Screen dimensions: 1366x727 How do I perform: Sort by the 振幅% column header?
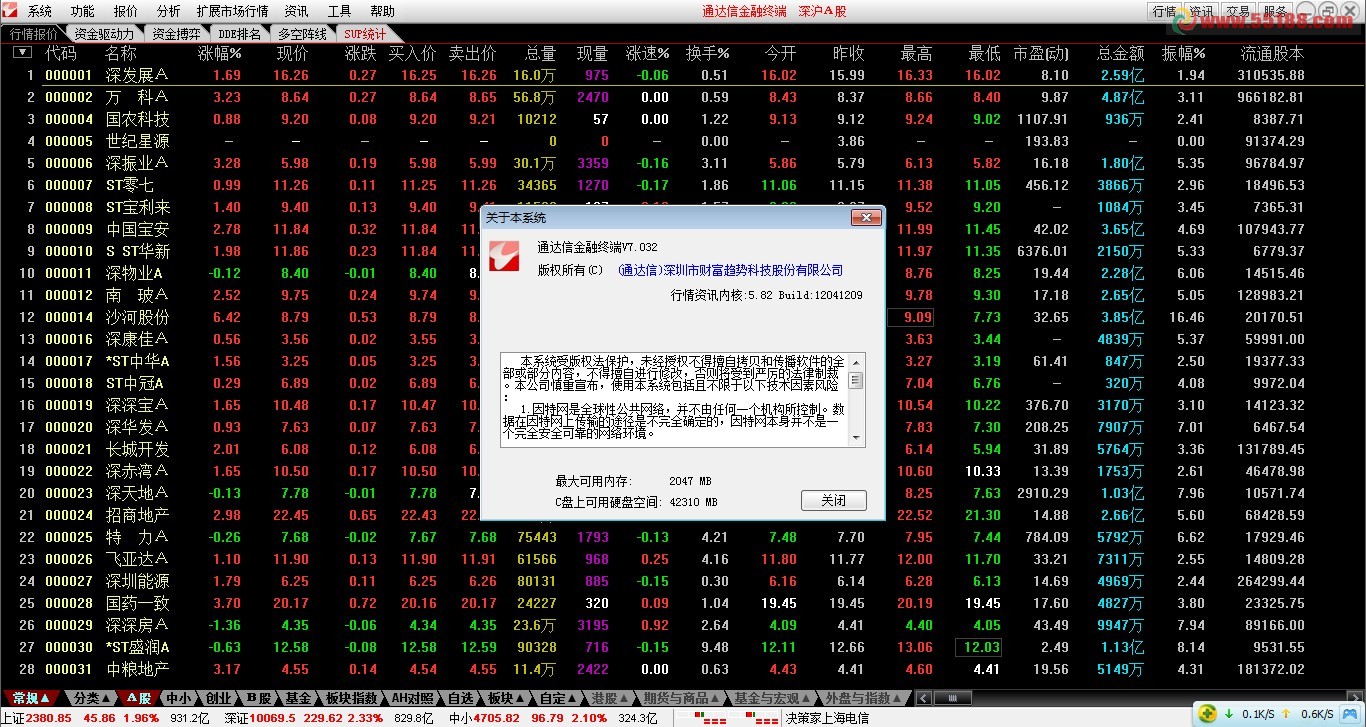click(x=1183, y=53)
